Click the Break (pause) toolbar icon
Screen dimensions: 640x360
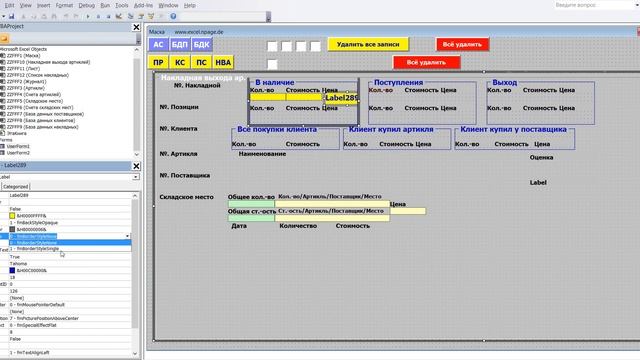tap(98, 16)
